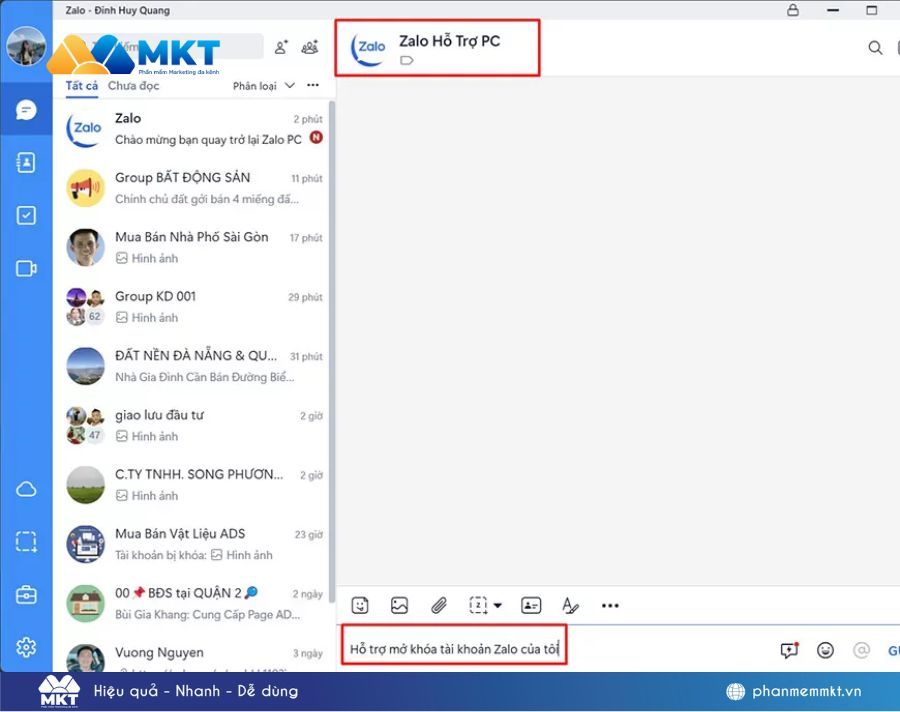Screen dimensions: 900x712
Task: Open the BĐS tại QUẬN 2 chat
Action: pos(192,603)
